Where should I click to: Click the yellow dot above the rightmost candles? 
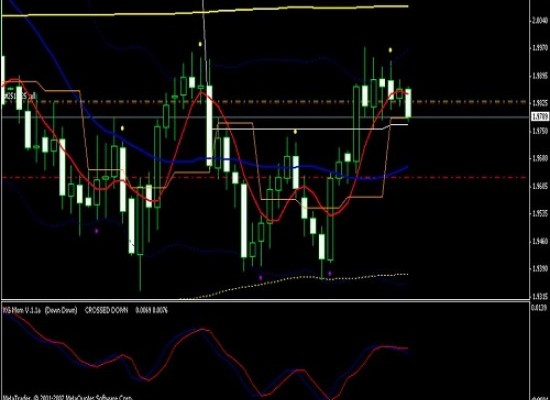(390, 50)
